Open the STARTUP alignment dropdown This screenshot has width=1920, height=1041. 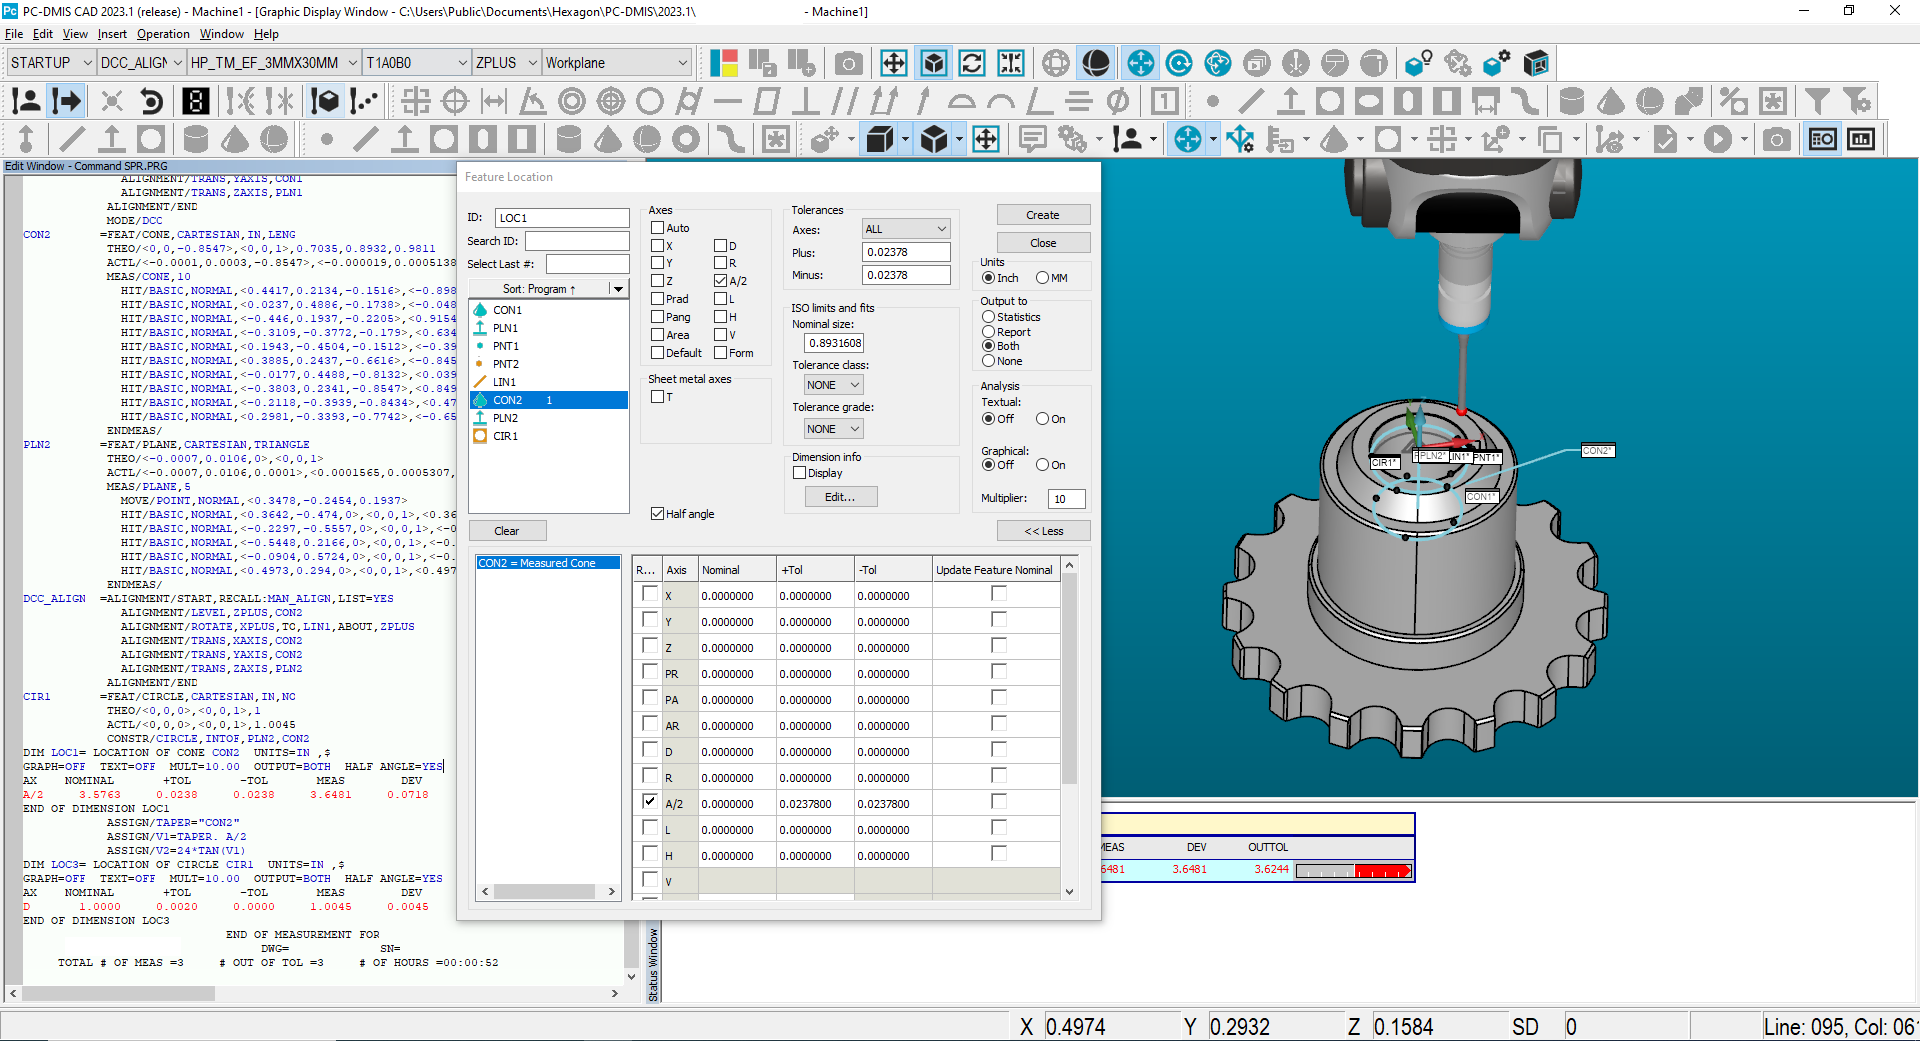pyautogui.click(x=50, y=62)
